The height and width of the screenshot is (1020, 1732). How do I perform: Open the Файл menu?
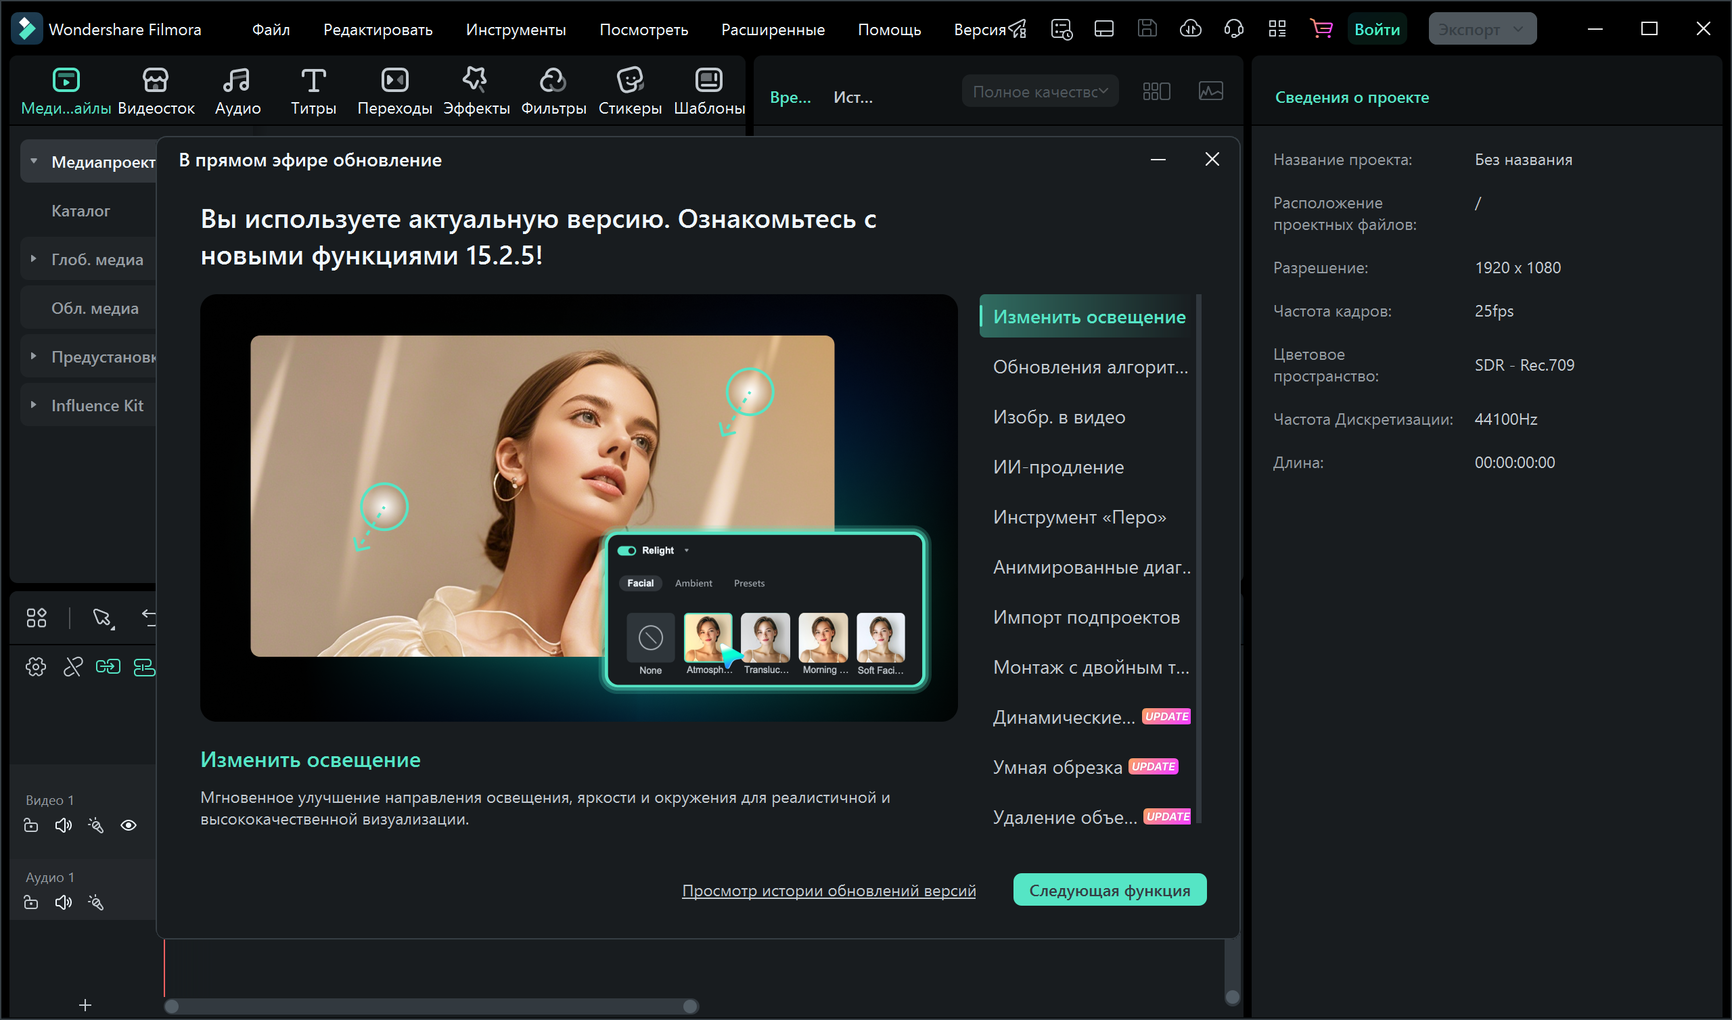[x=271, y=30]
